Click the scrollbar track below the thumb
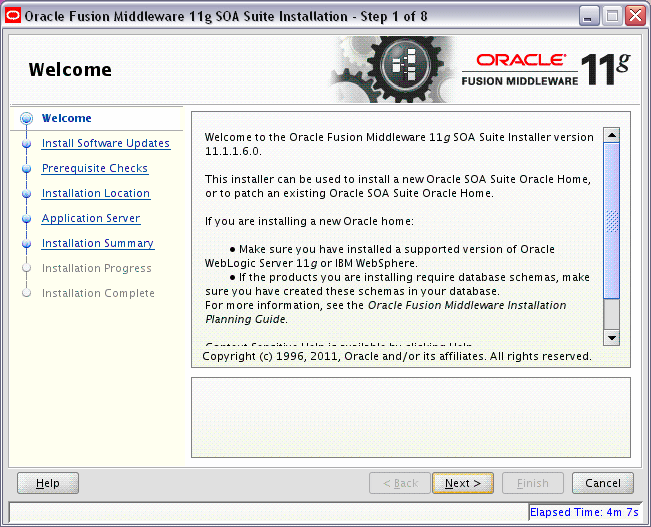 coord(612,314)
